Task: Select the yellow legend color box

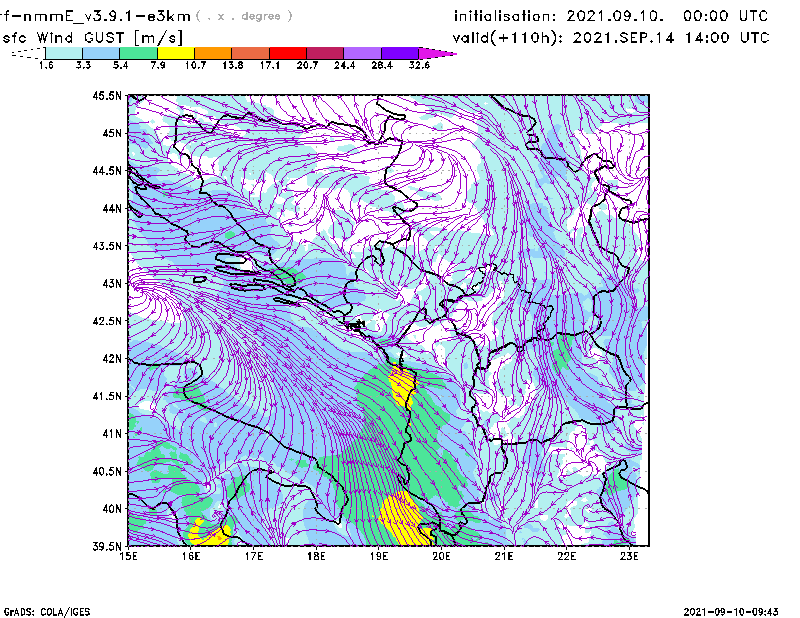Action: pos(176,53)
